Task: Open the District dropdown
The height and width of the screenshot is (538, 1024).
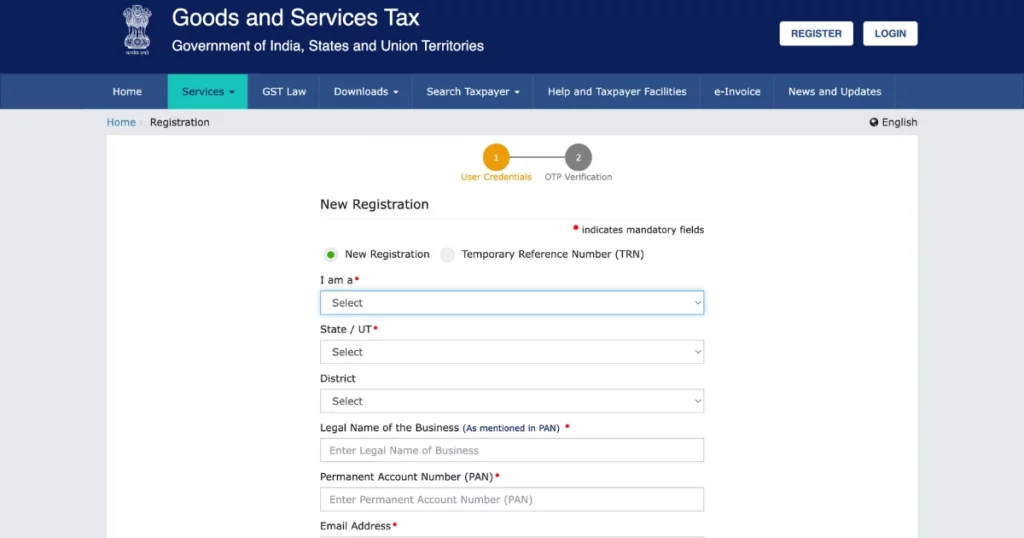Action: click(x=512, y=401)
